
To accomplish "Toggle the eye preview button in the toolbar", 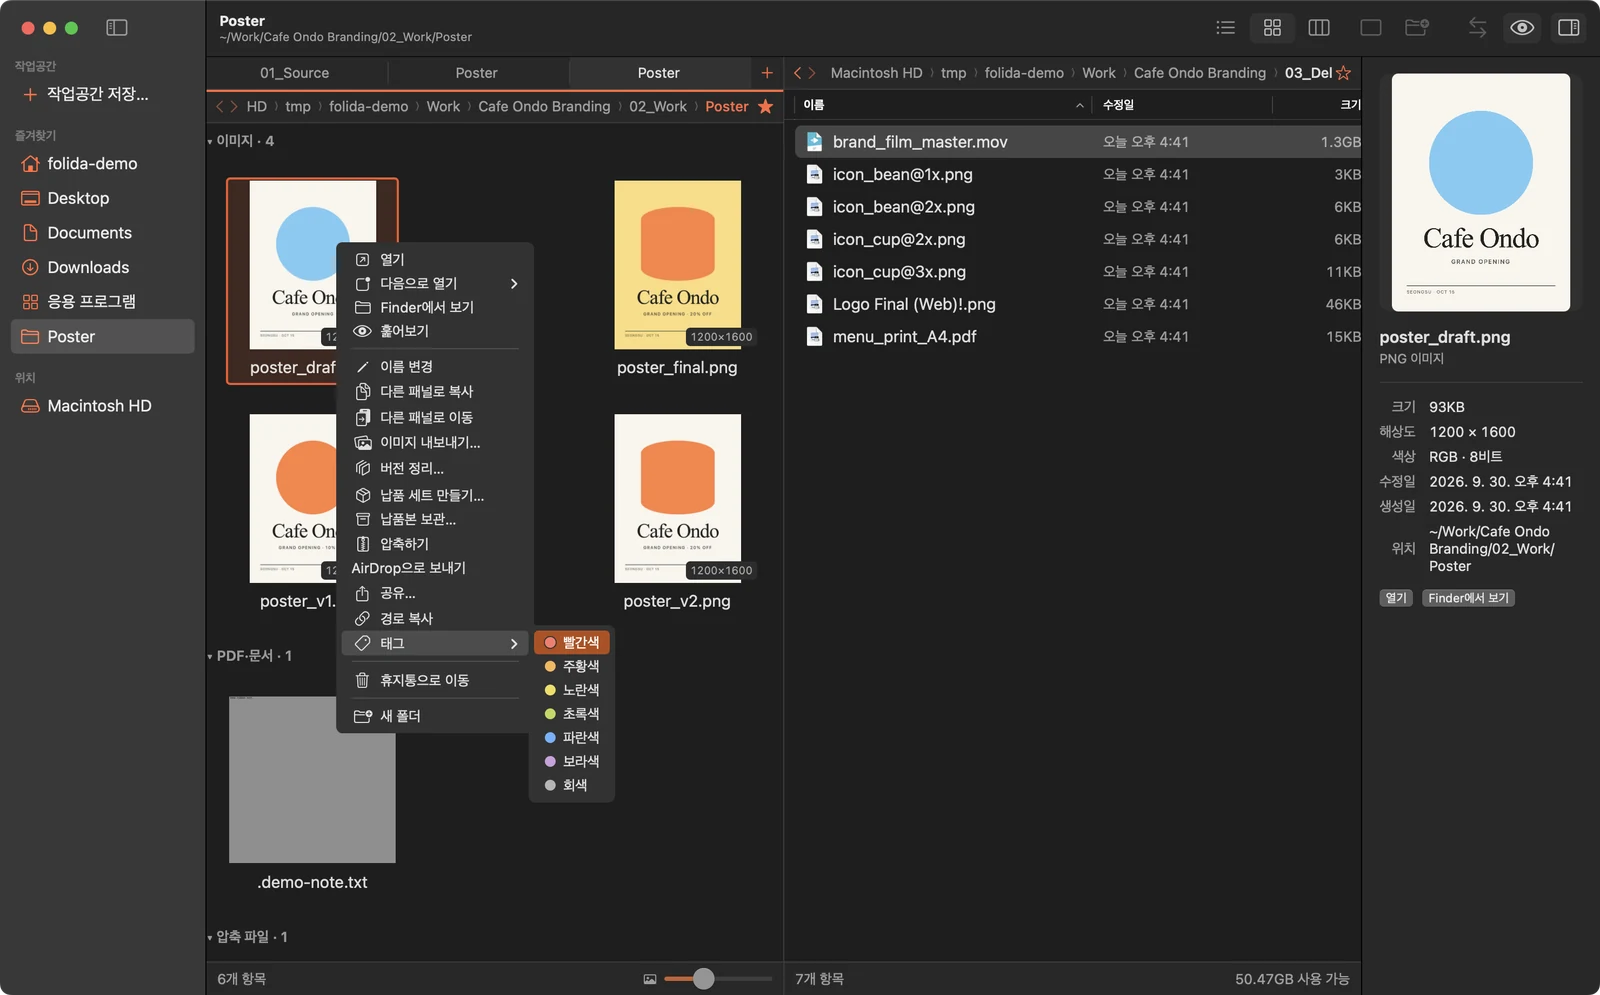I will point(1522,28).
